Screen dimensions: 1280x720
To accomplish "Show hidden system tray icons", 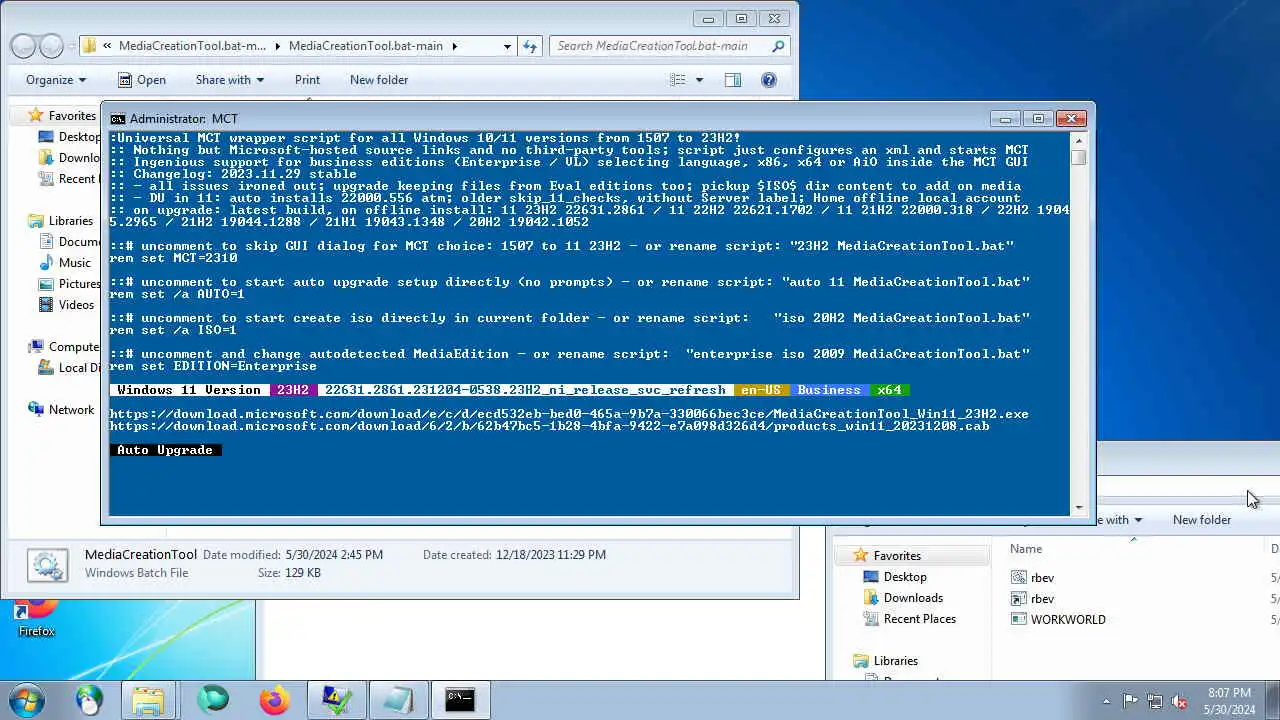I will point(1106,701).
